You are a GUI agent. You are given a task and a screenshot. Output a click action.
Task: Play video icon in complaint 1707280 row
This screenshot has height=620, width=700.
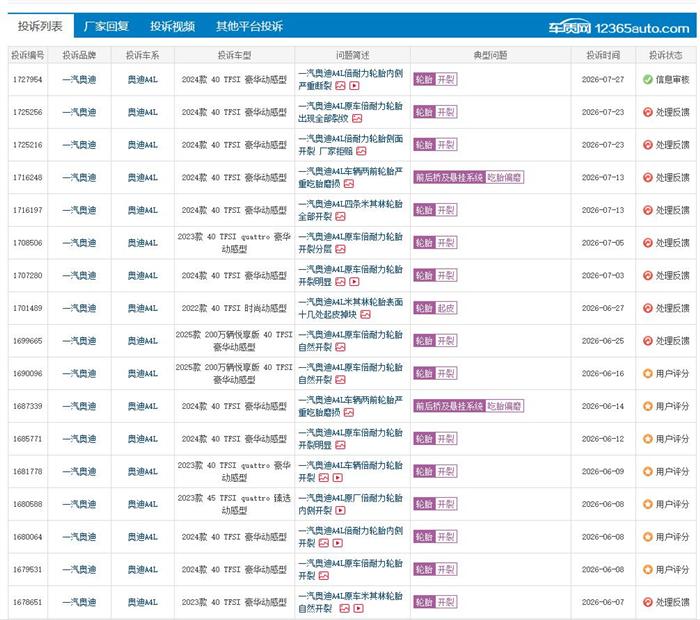click(x=354, y=282)
